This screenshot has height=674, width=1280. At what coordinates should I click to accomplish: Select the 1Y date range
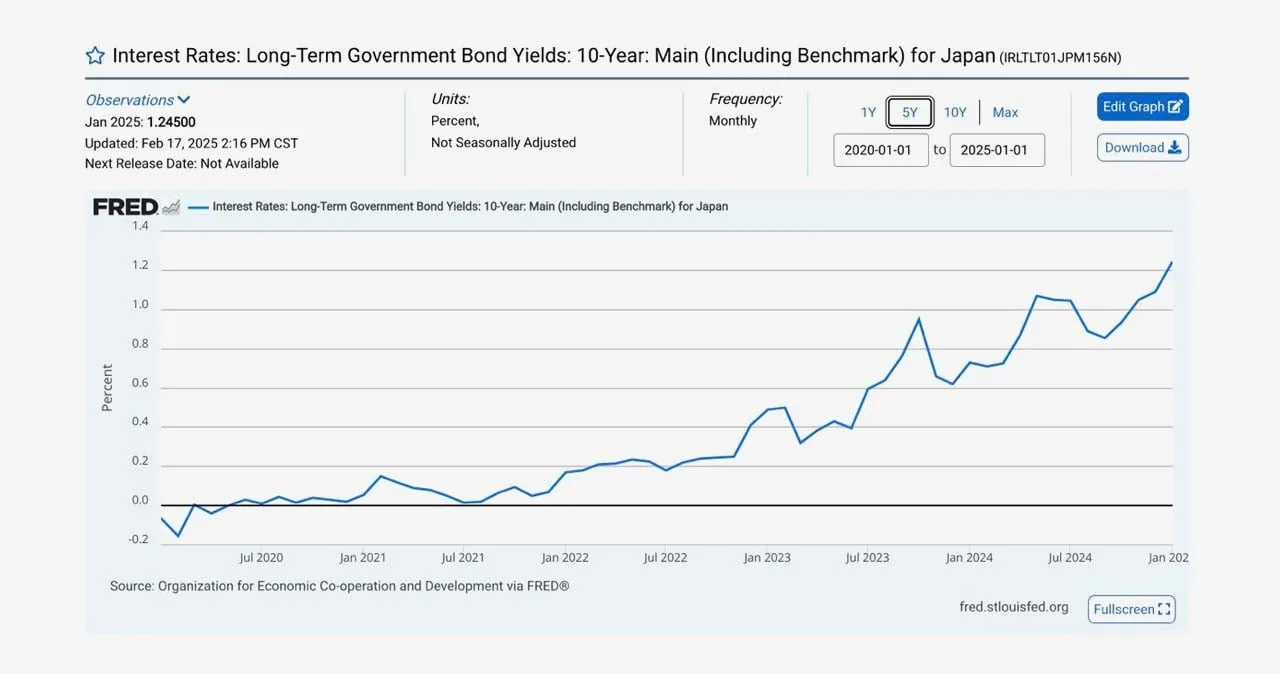click(x=868, y=112)
